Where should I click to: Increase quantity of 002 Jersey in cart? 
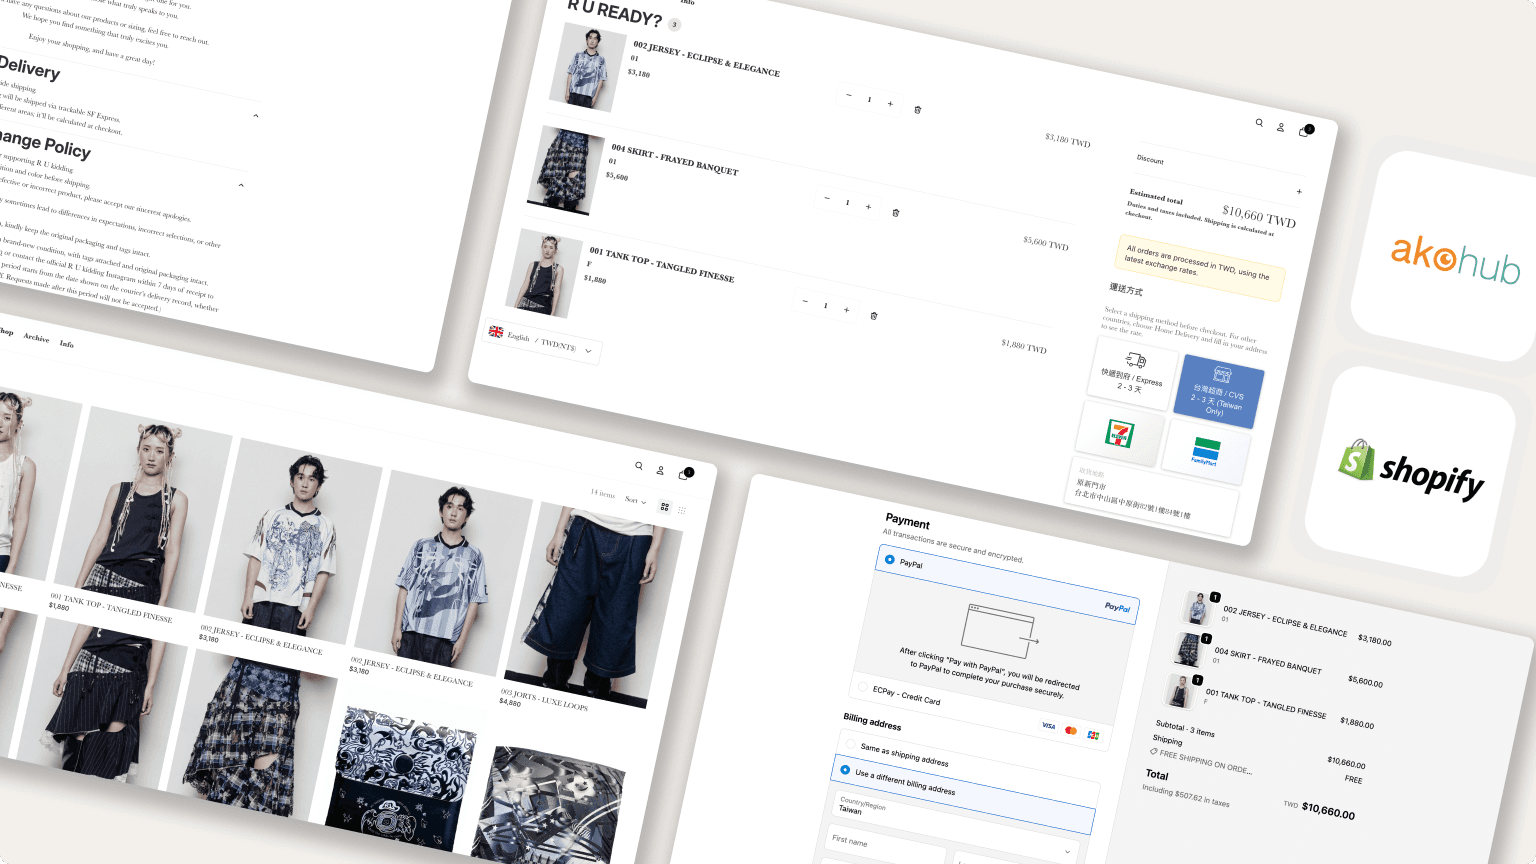click(x=890, y=104)
